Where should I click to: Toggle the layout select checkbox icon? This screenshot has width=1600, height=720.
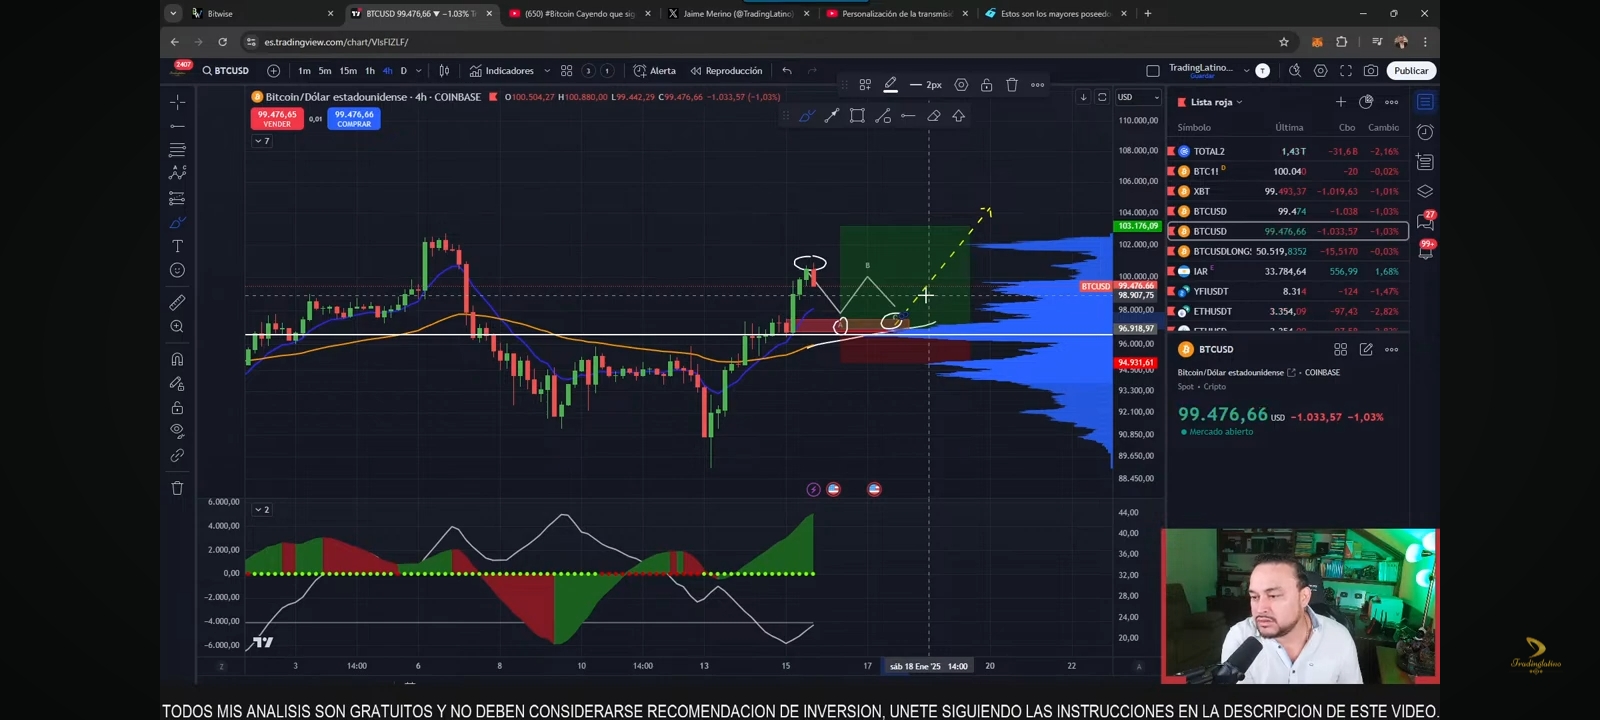click(x=1153, y=71)
